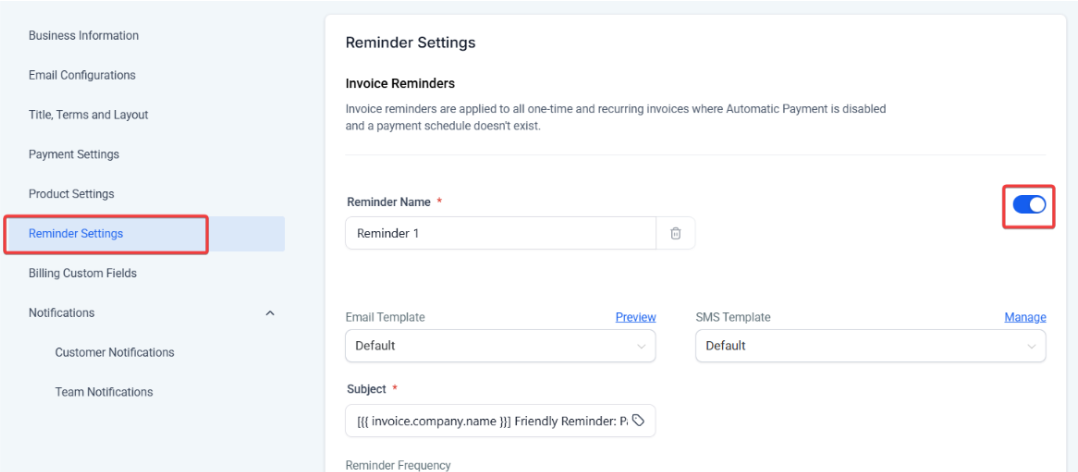Delete Reminder 1 with trash icon
The image size is (1078, 472).
point(675,233)
